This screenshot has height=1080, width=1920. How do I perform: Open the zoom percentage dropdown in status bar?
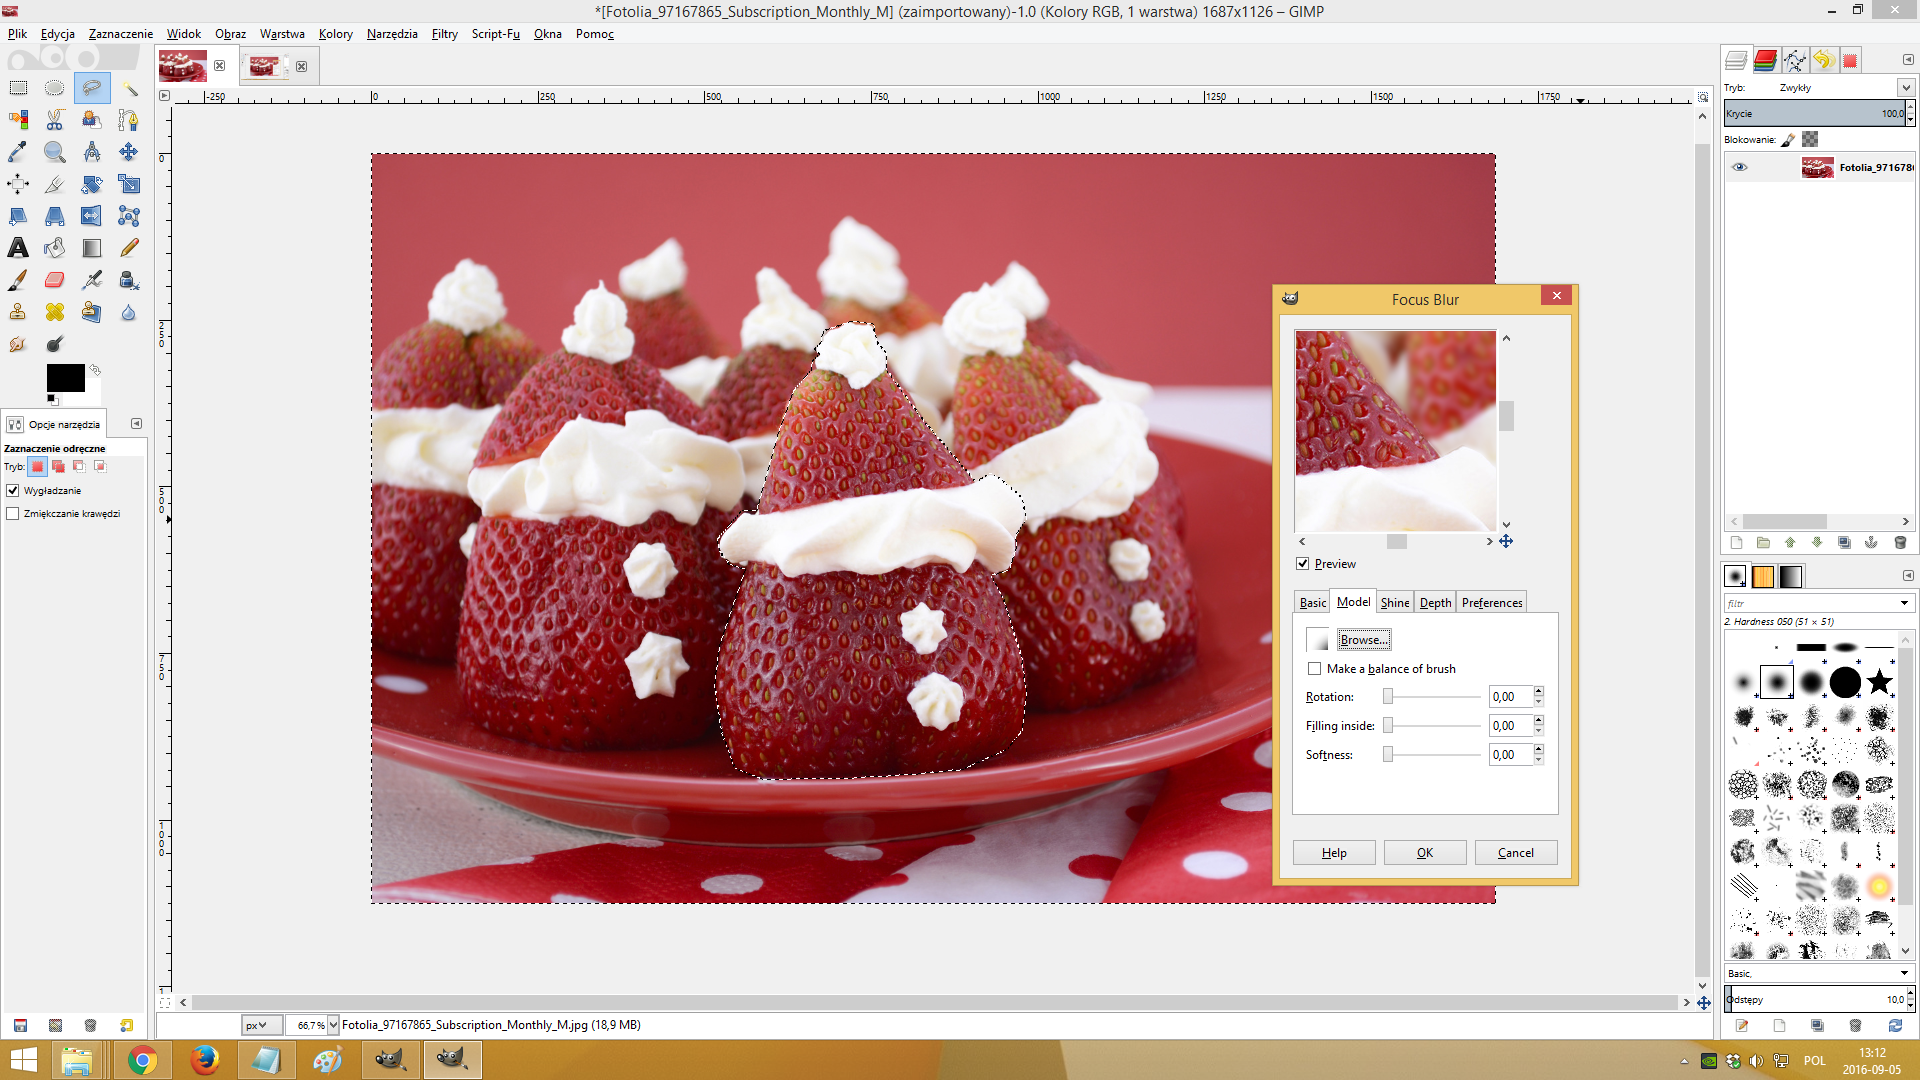[x=334, y=1025]
